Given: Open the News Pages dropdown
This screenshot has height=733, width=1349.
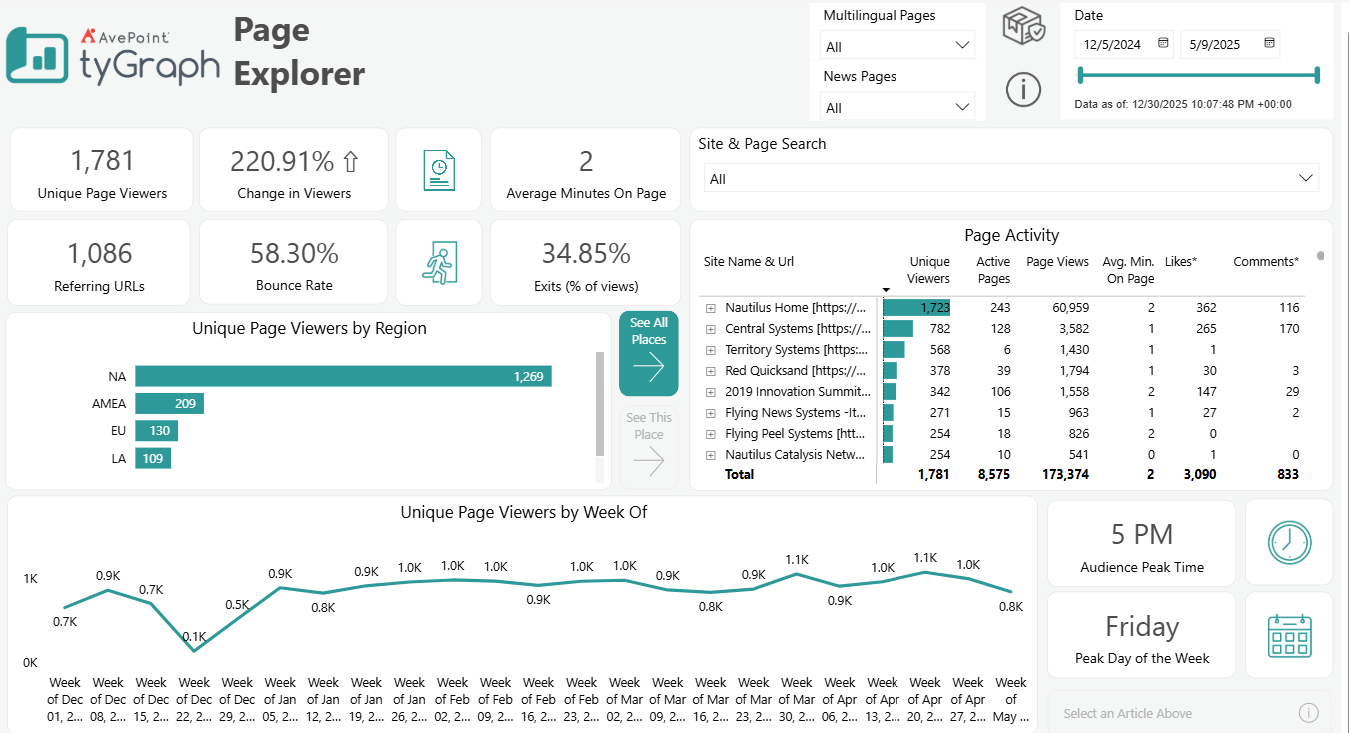Looking at the screenshot, I should (963, 107).
